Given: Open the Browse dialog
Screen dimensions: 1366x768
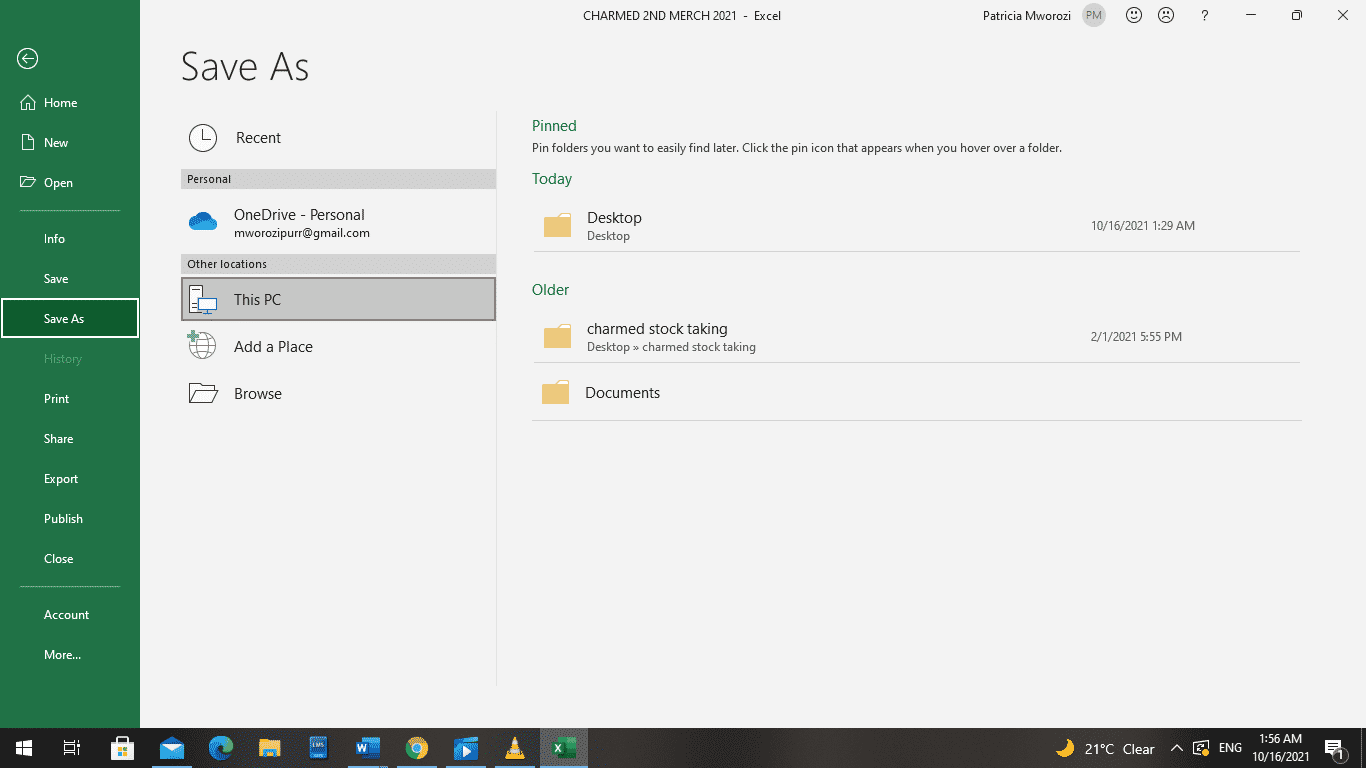Looking at the screenshot, I should pyautogui.click(x=257, y=393).
